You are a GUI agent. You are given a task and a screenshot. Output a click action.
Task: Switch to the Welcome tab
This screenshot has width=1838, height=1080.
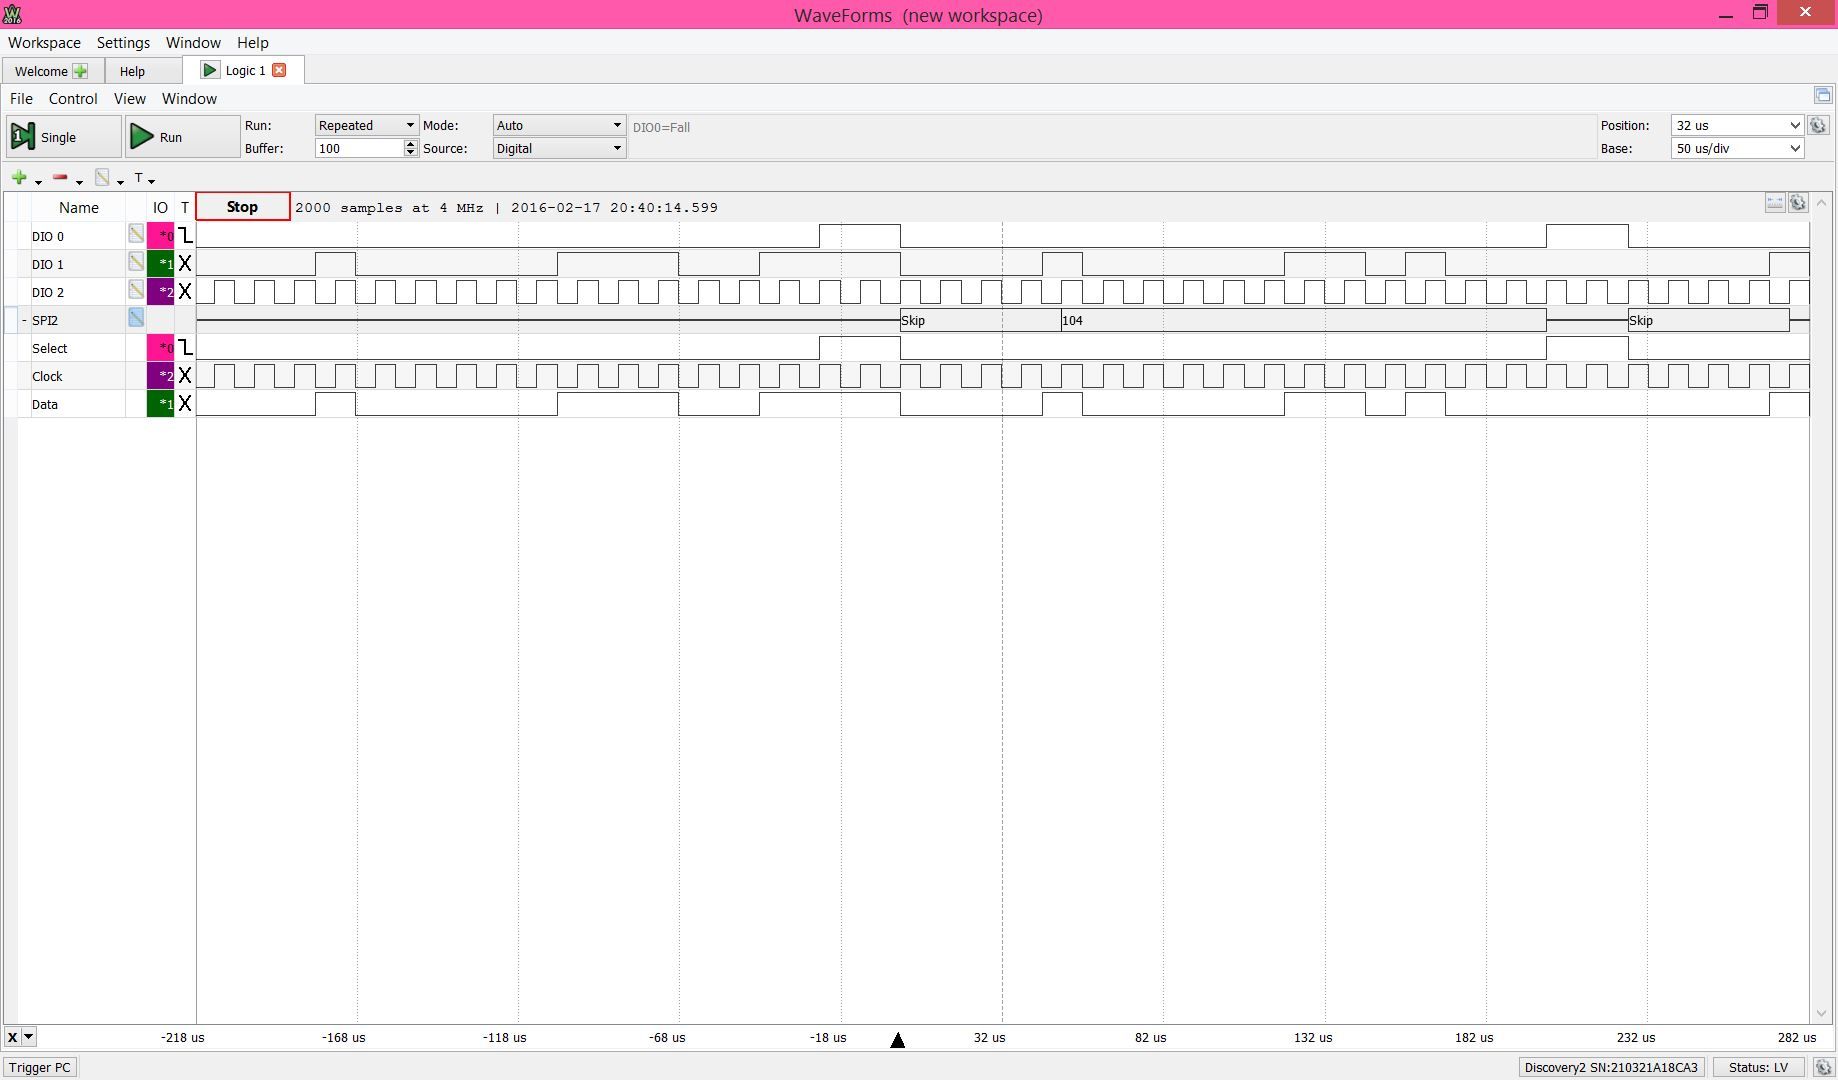click(x=42, y=70)
